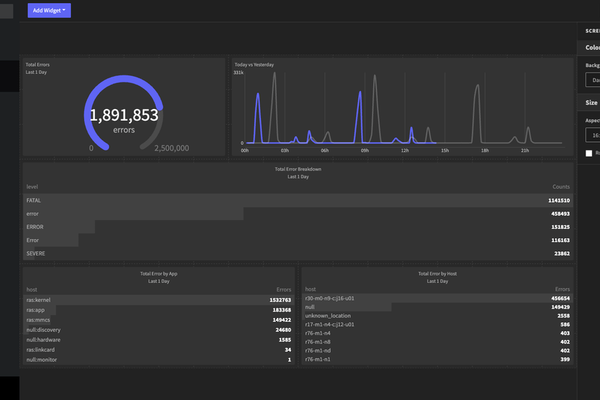The image size is (600, 400).
Task: Click the host error count 586
Action: [x=565, y=324]
